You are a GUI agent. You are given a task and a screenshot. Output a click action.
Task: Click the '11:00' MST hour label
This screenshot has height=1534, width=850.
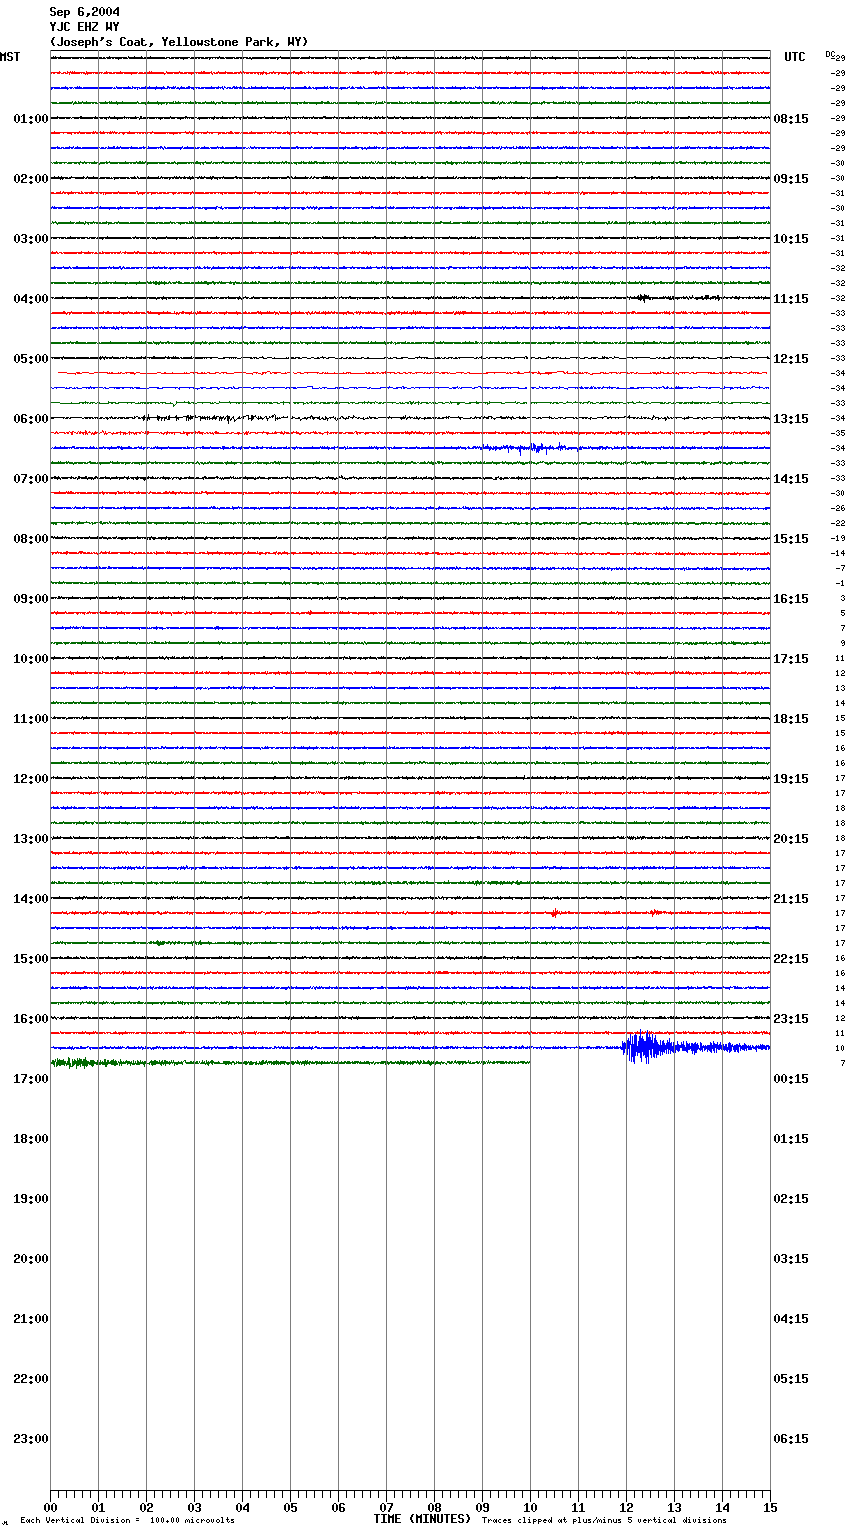[x=31, y=719]
